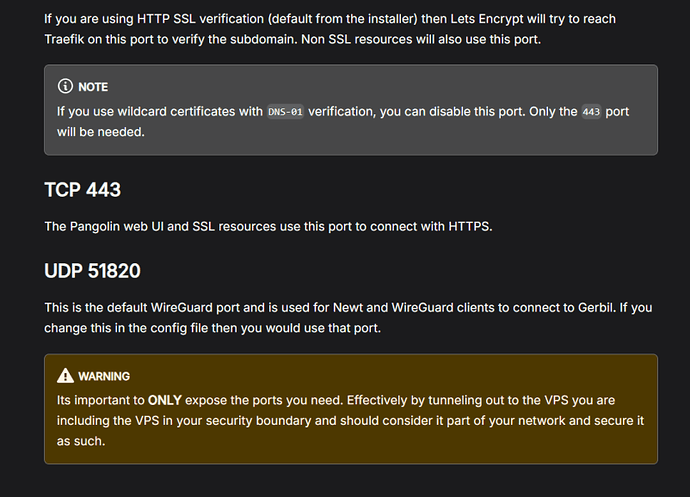
Task: Click the warning triangle icon
Action: point(65,376)
